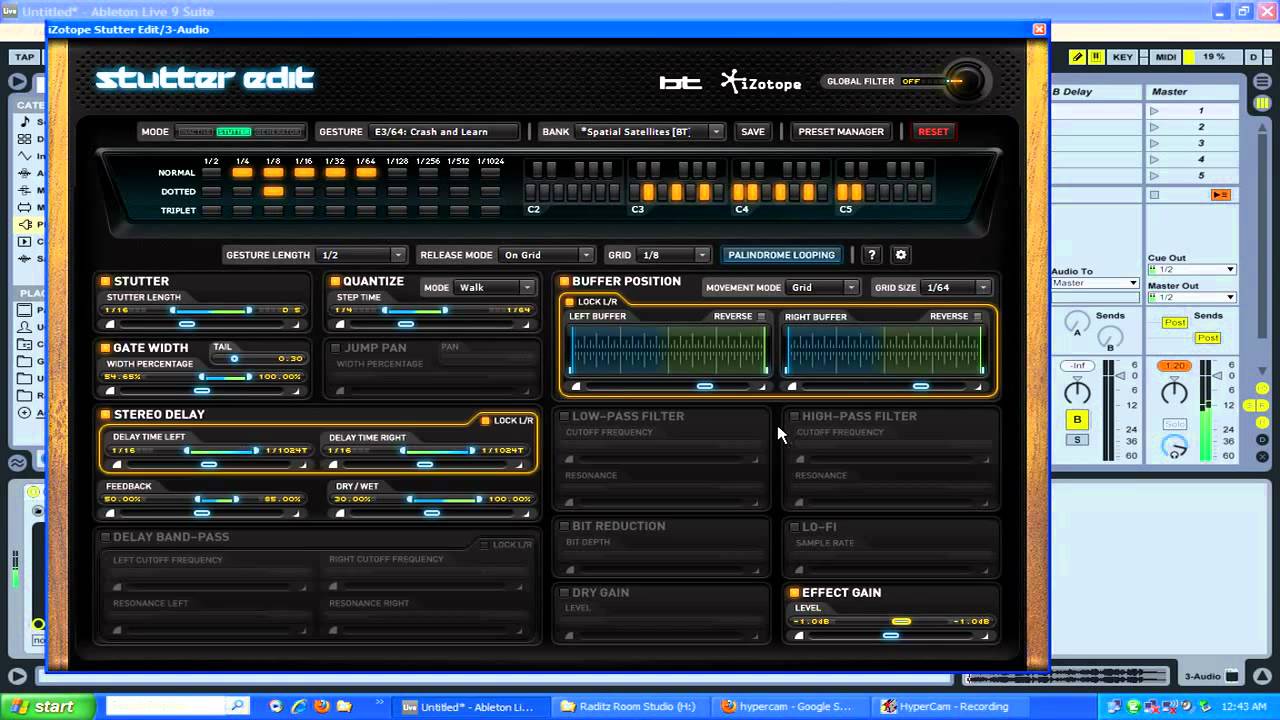
Task: Launch scene 1 in Master track
Action: (x=1154, y=111)
